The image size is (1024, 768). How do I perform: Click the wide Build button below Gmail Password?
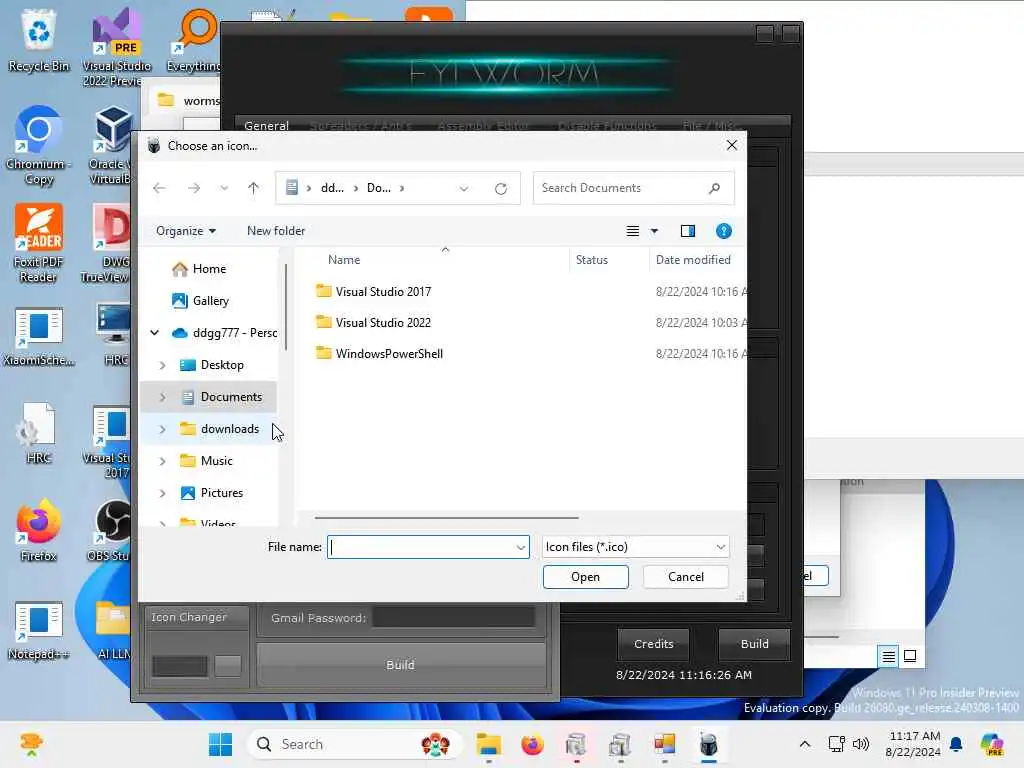click(x=400, y=665)
